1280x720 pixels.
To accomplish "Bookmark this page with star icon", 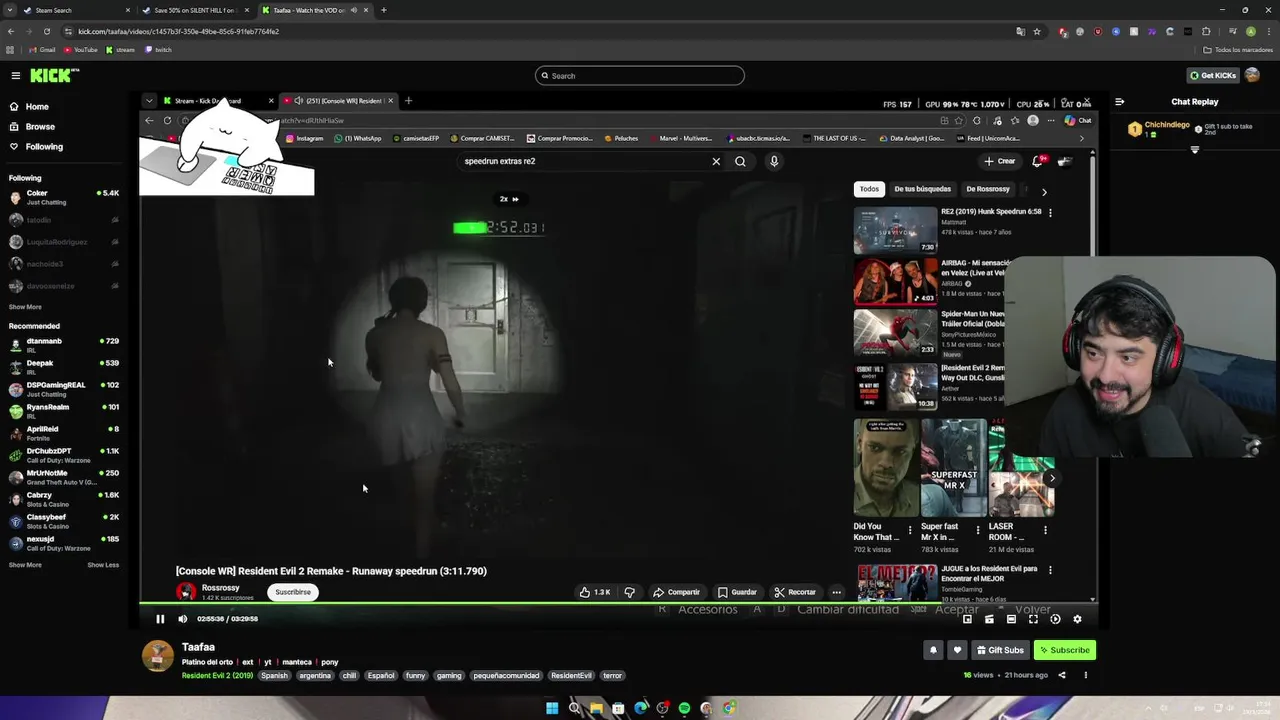I will (1037, 31).
